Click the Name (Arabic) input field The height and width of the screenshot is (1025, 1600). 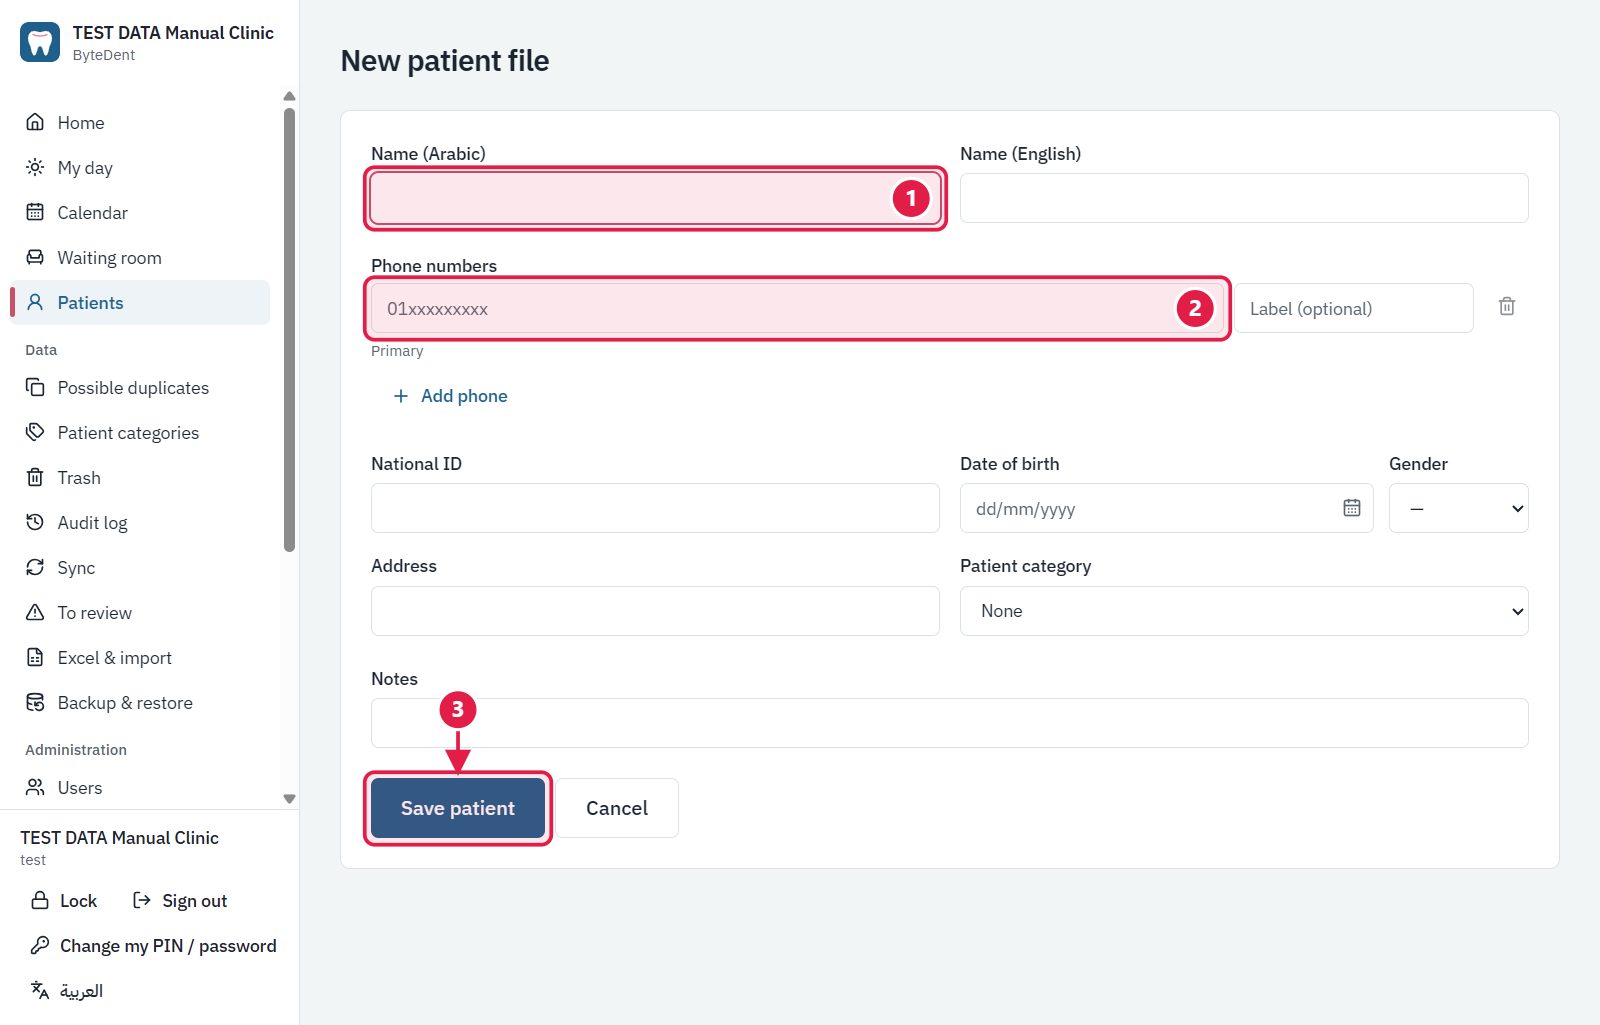pos(655,198)
